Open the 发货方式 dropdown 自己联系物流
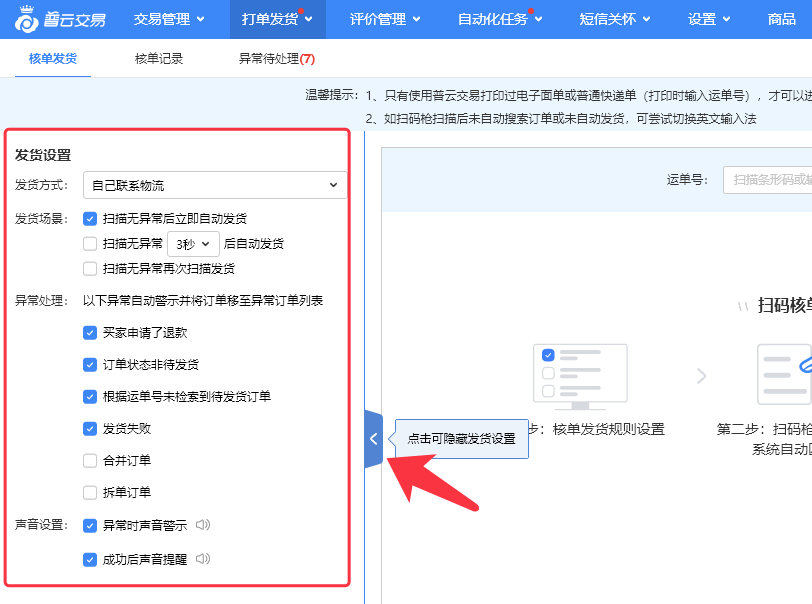 (215, 185)
